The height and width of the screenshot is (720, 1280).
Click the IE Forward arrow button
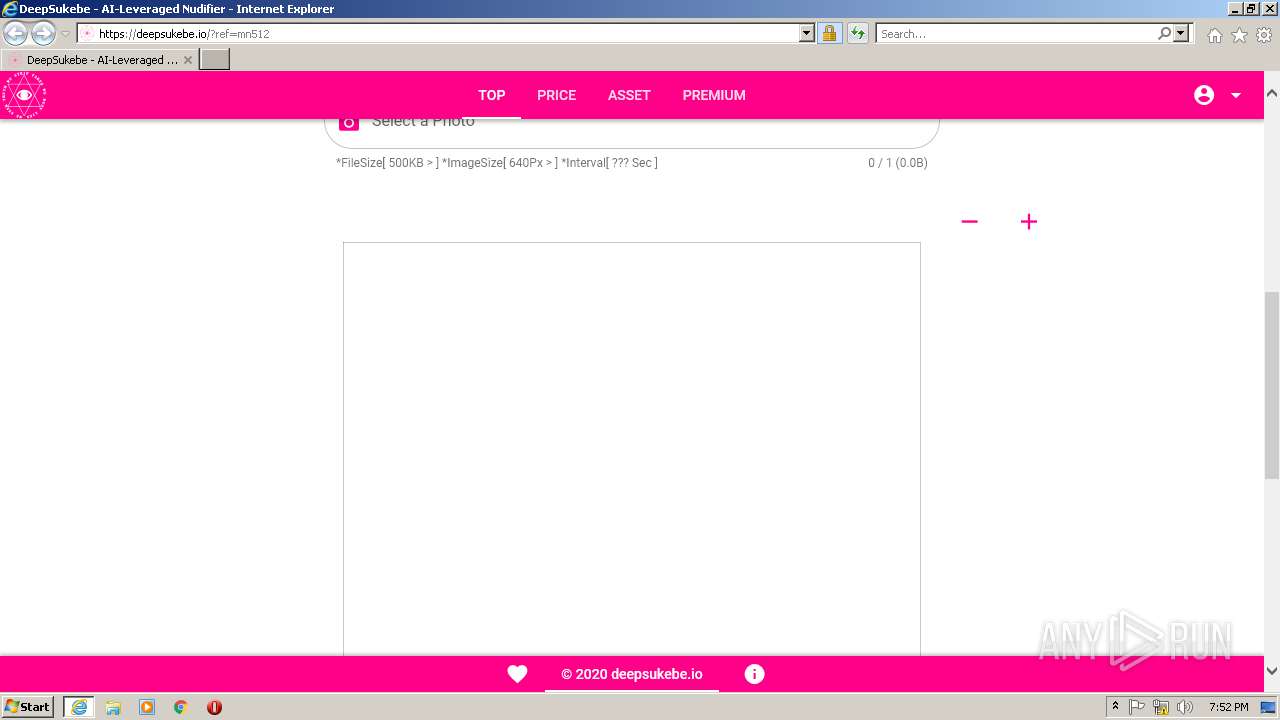[43, 33]
